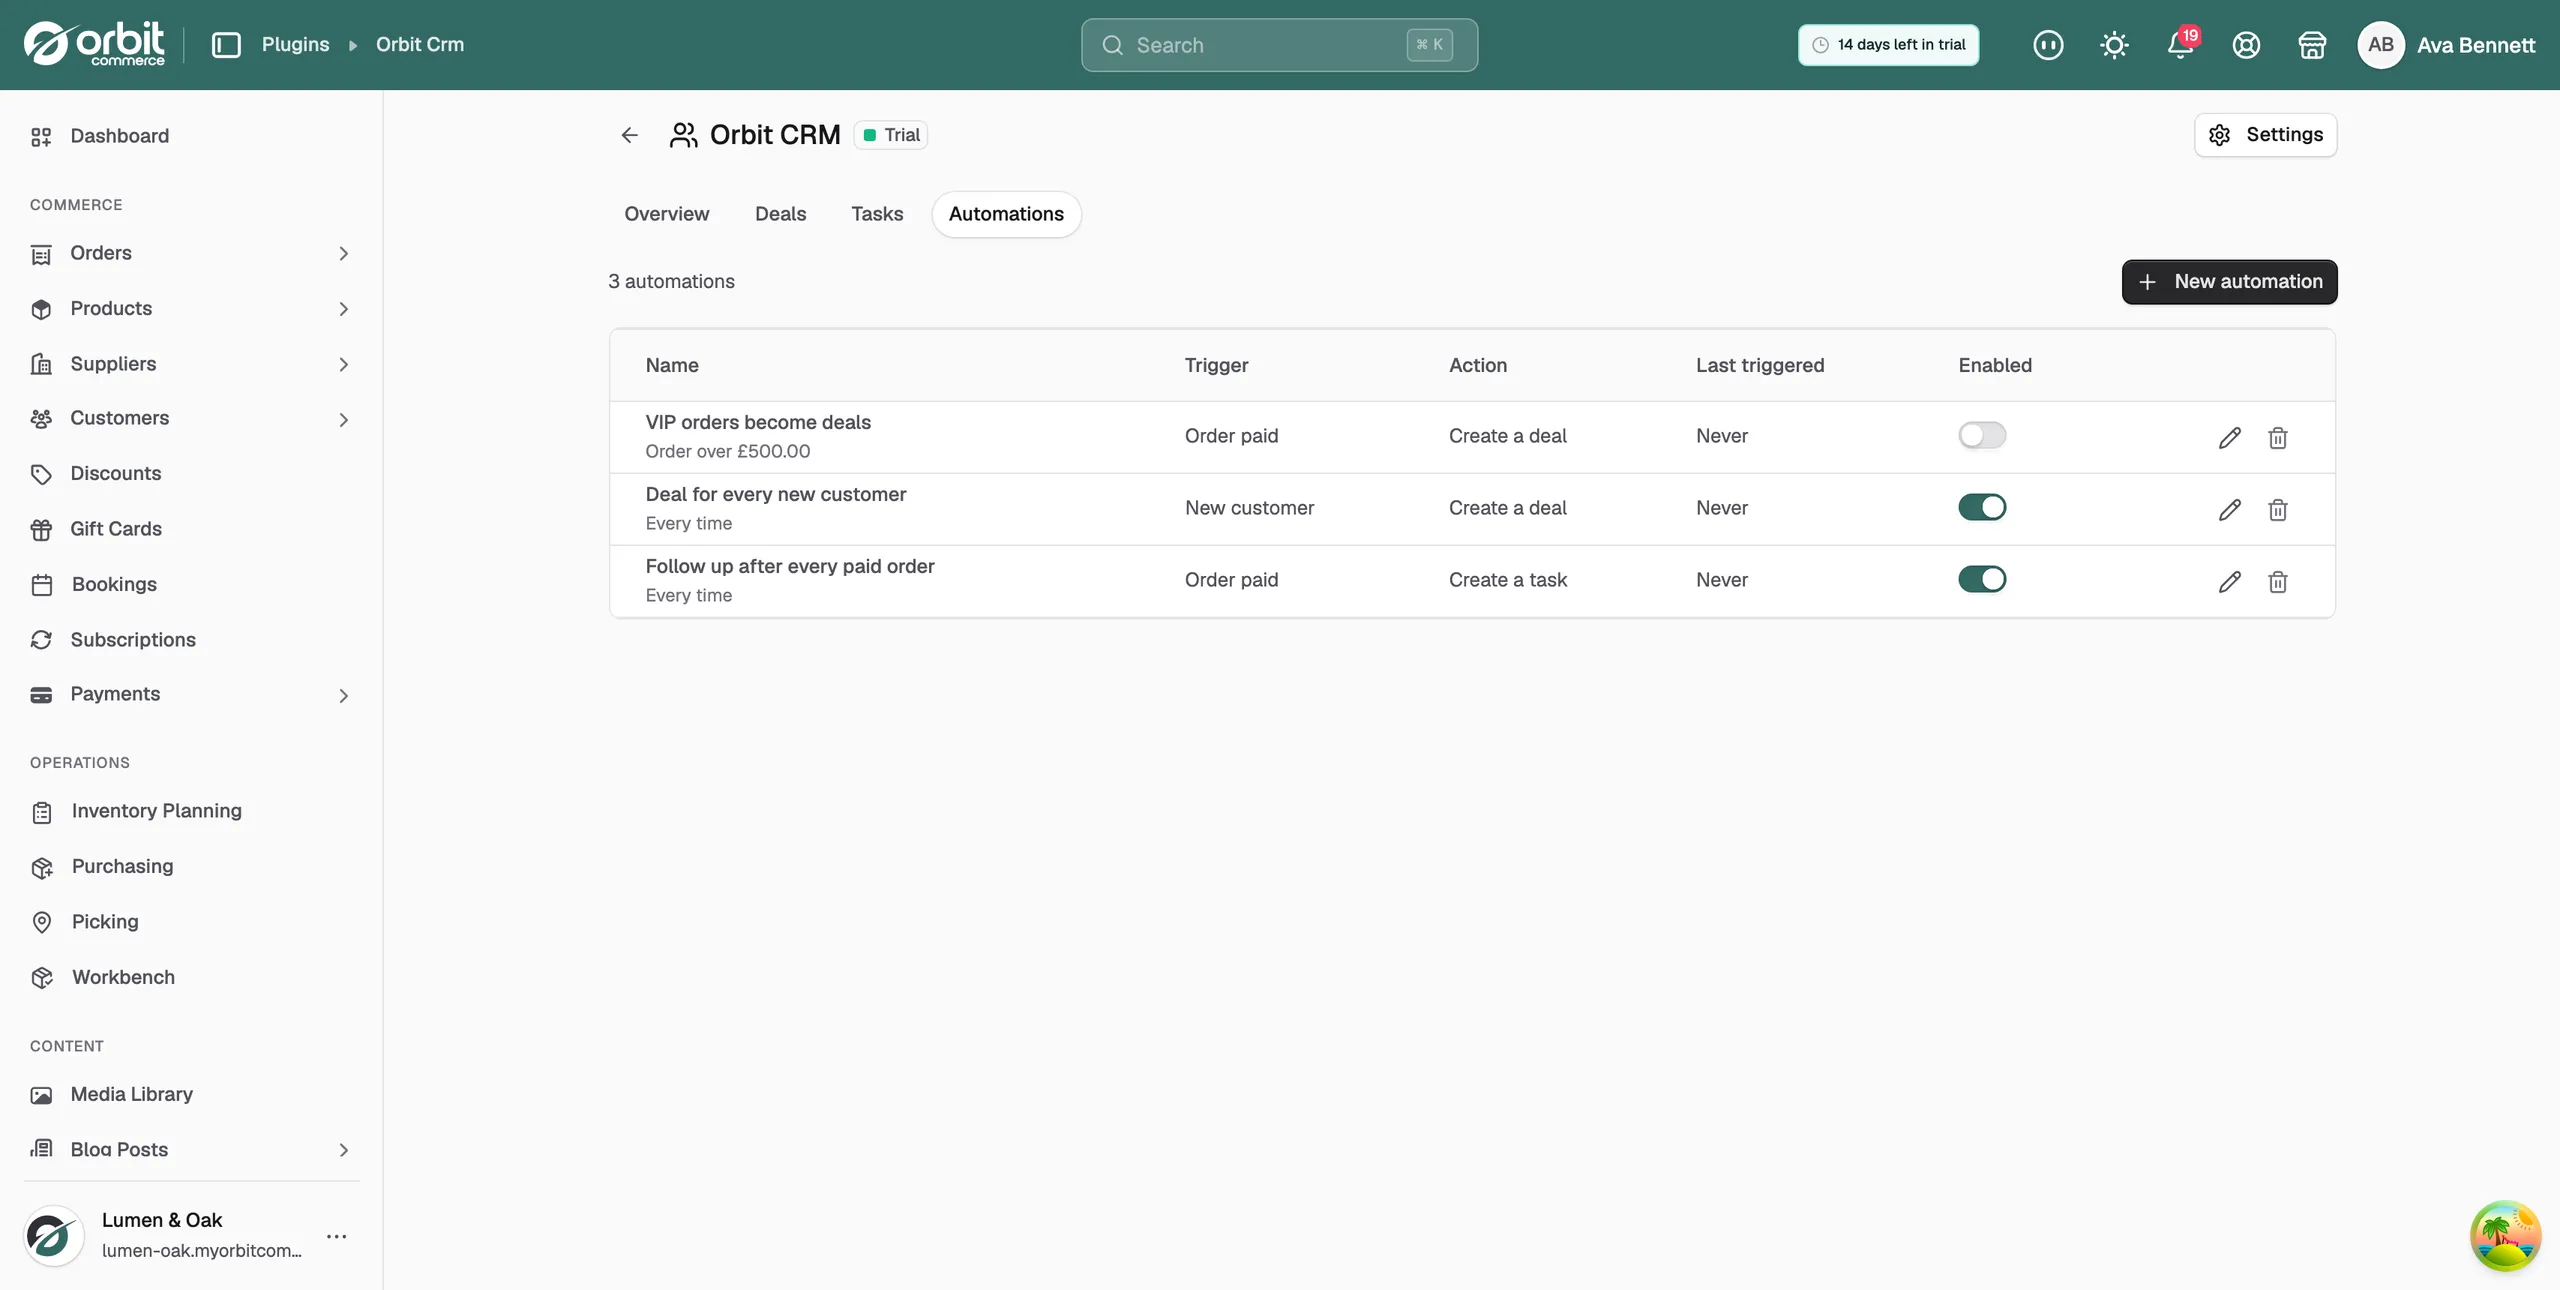Viewport: 2560px width, 1290px height.
Task: Open the Orbit CRM Settings button
Action: click(x=2265, y=135)
